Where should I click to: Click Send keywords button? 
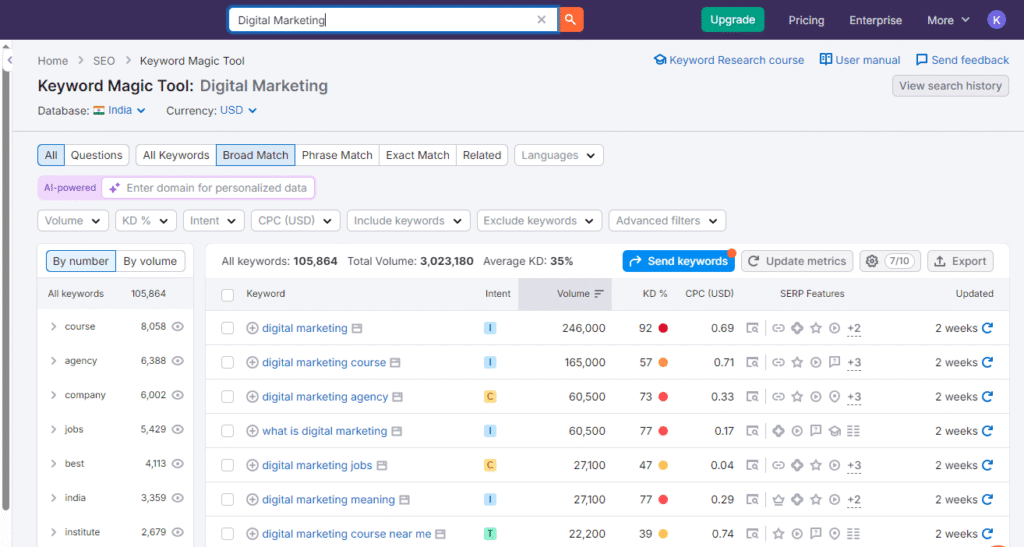679,261
